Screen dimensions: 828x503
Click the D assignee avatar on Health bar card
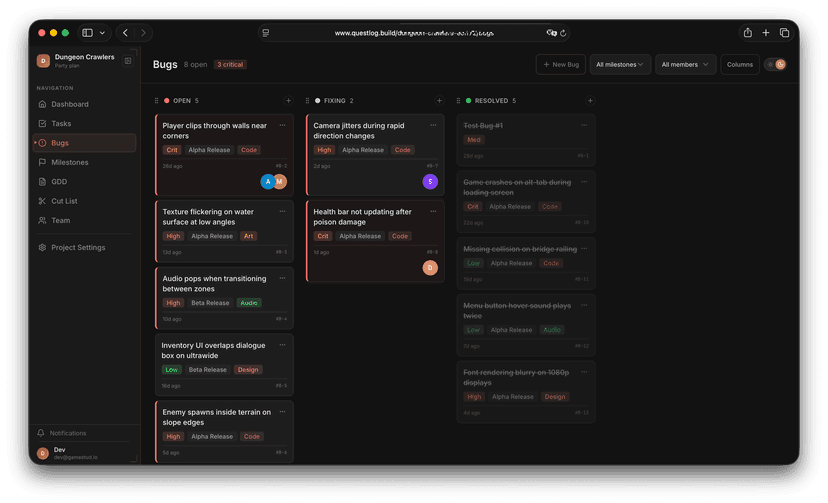(x=430, y=268)
